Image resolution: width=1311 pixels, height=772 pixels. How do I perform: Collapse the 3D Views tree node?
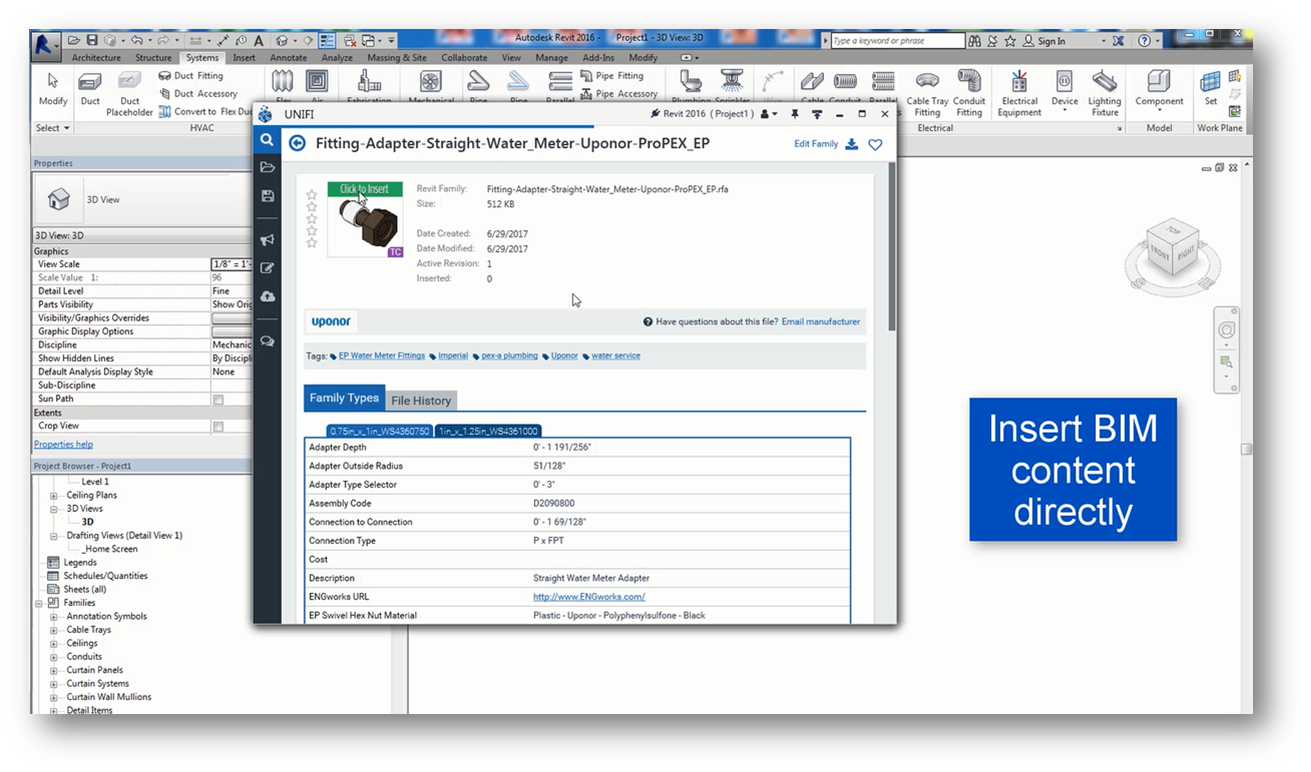[54, 509]
